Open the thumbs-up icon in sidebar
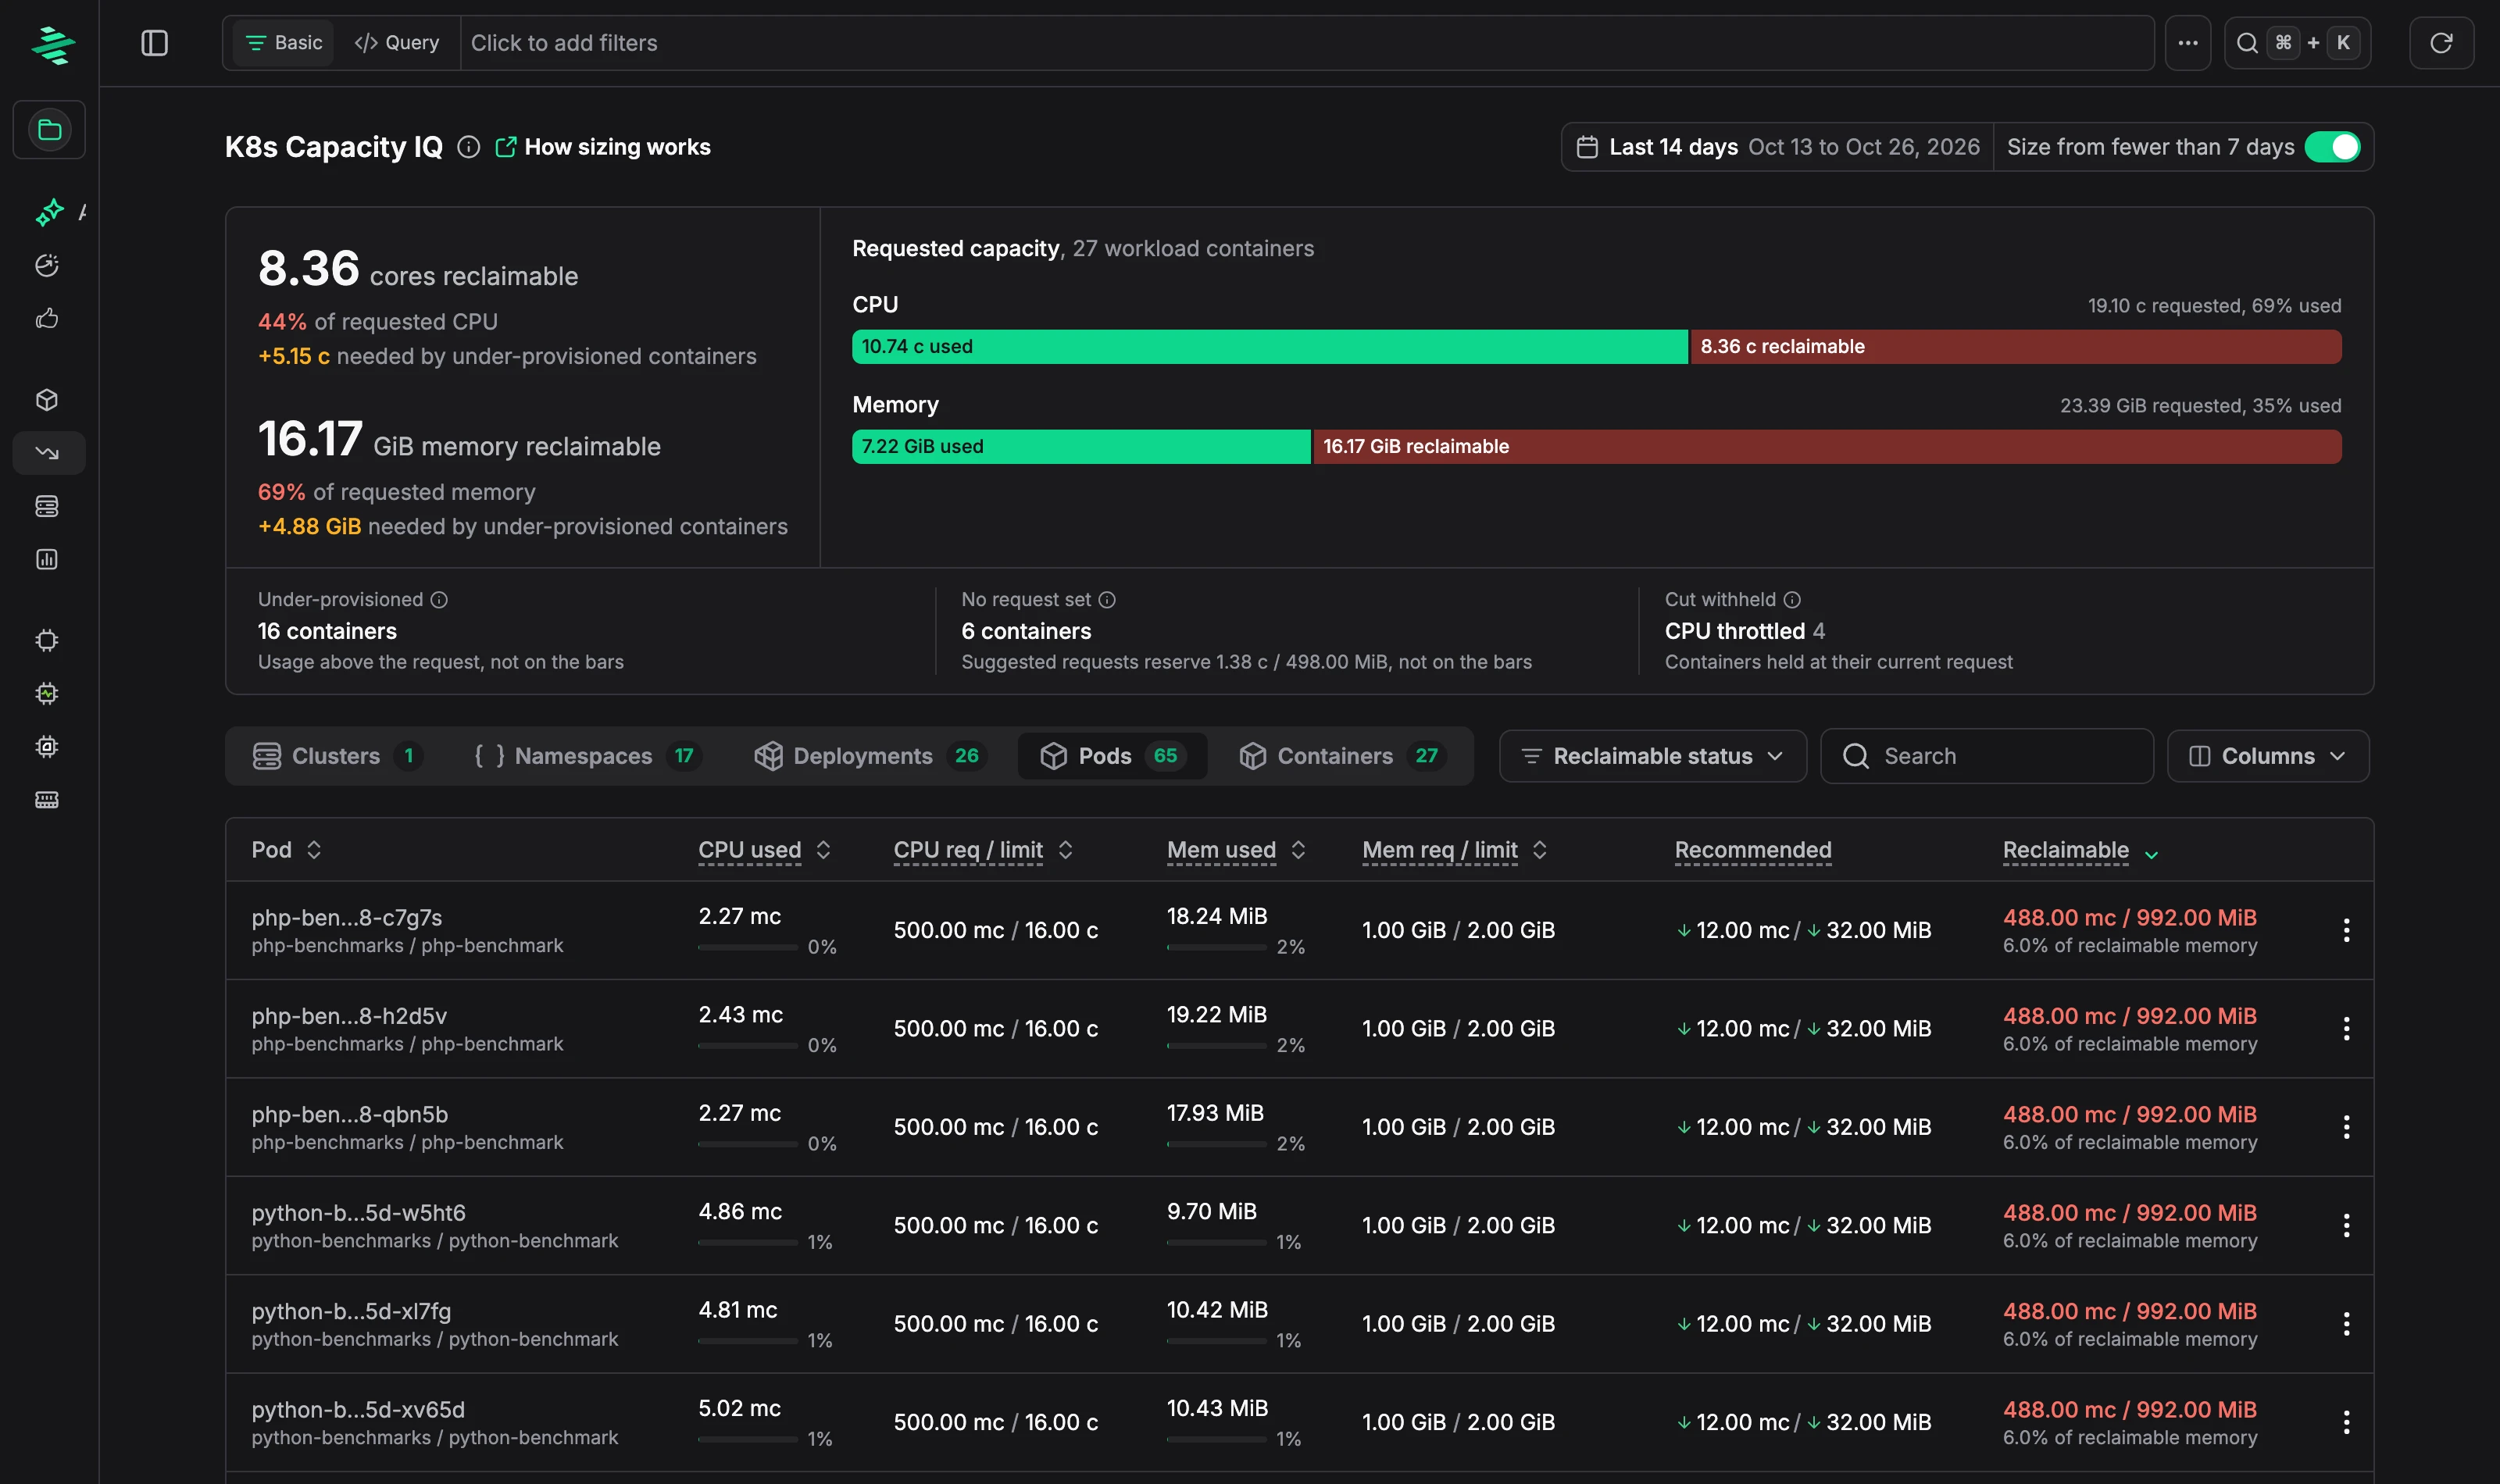The height and width of the screenshot is (1484, 2500). 47,318
